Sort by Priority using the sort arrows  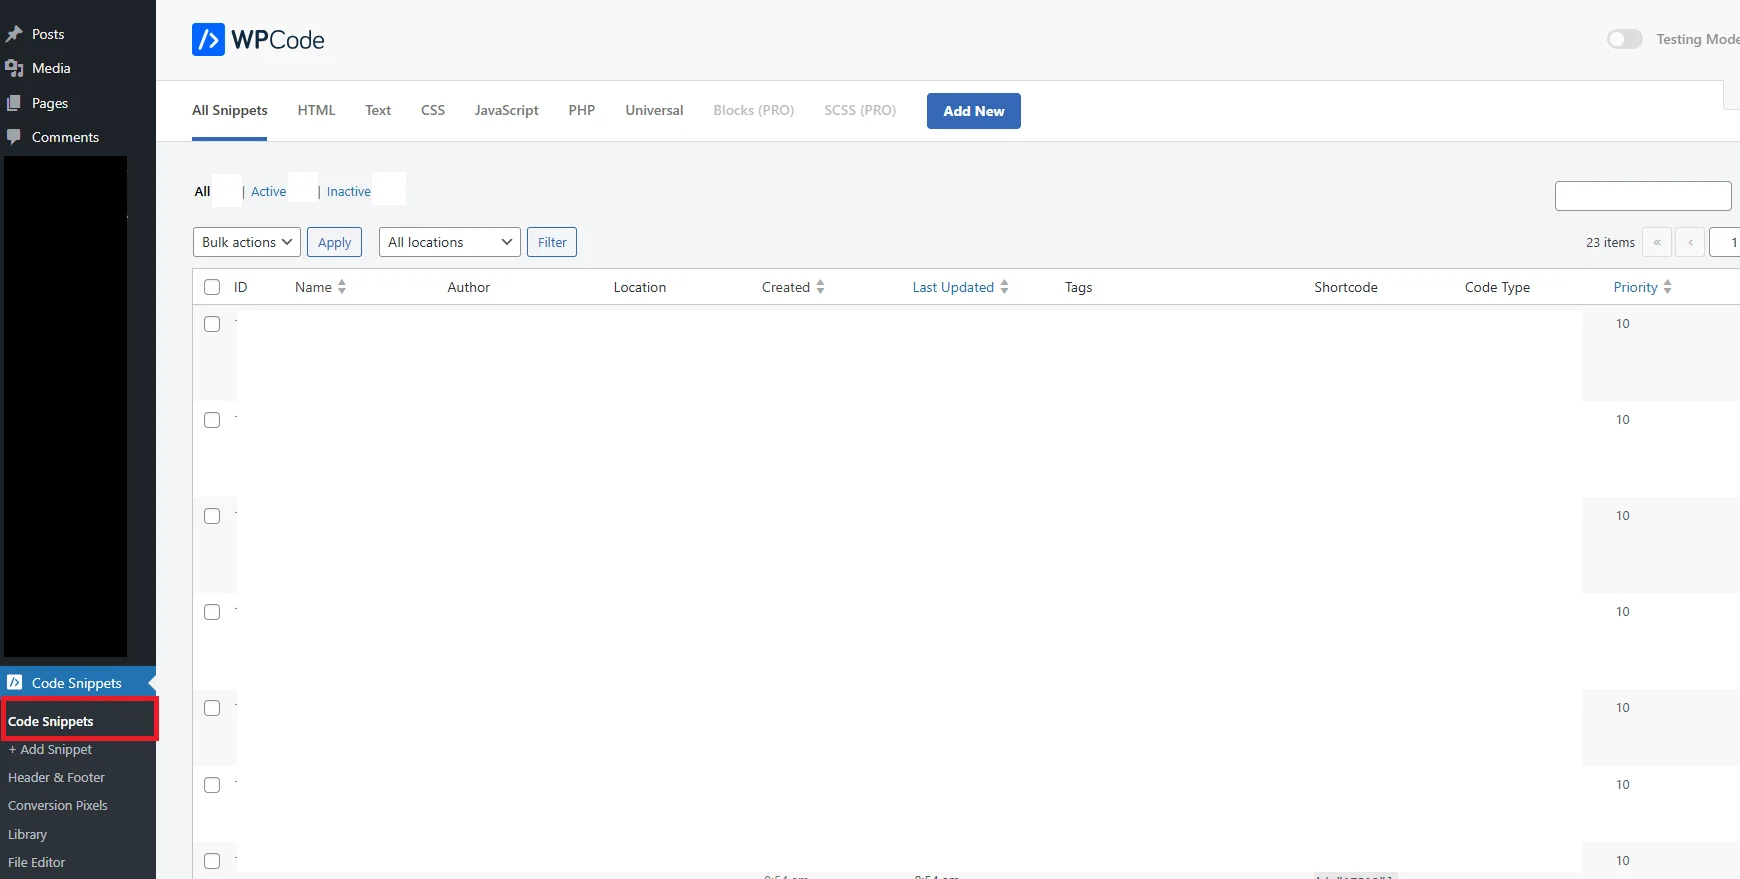pos(1667,287)
